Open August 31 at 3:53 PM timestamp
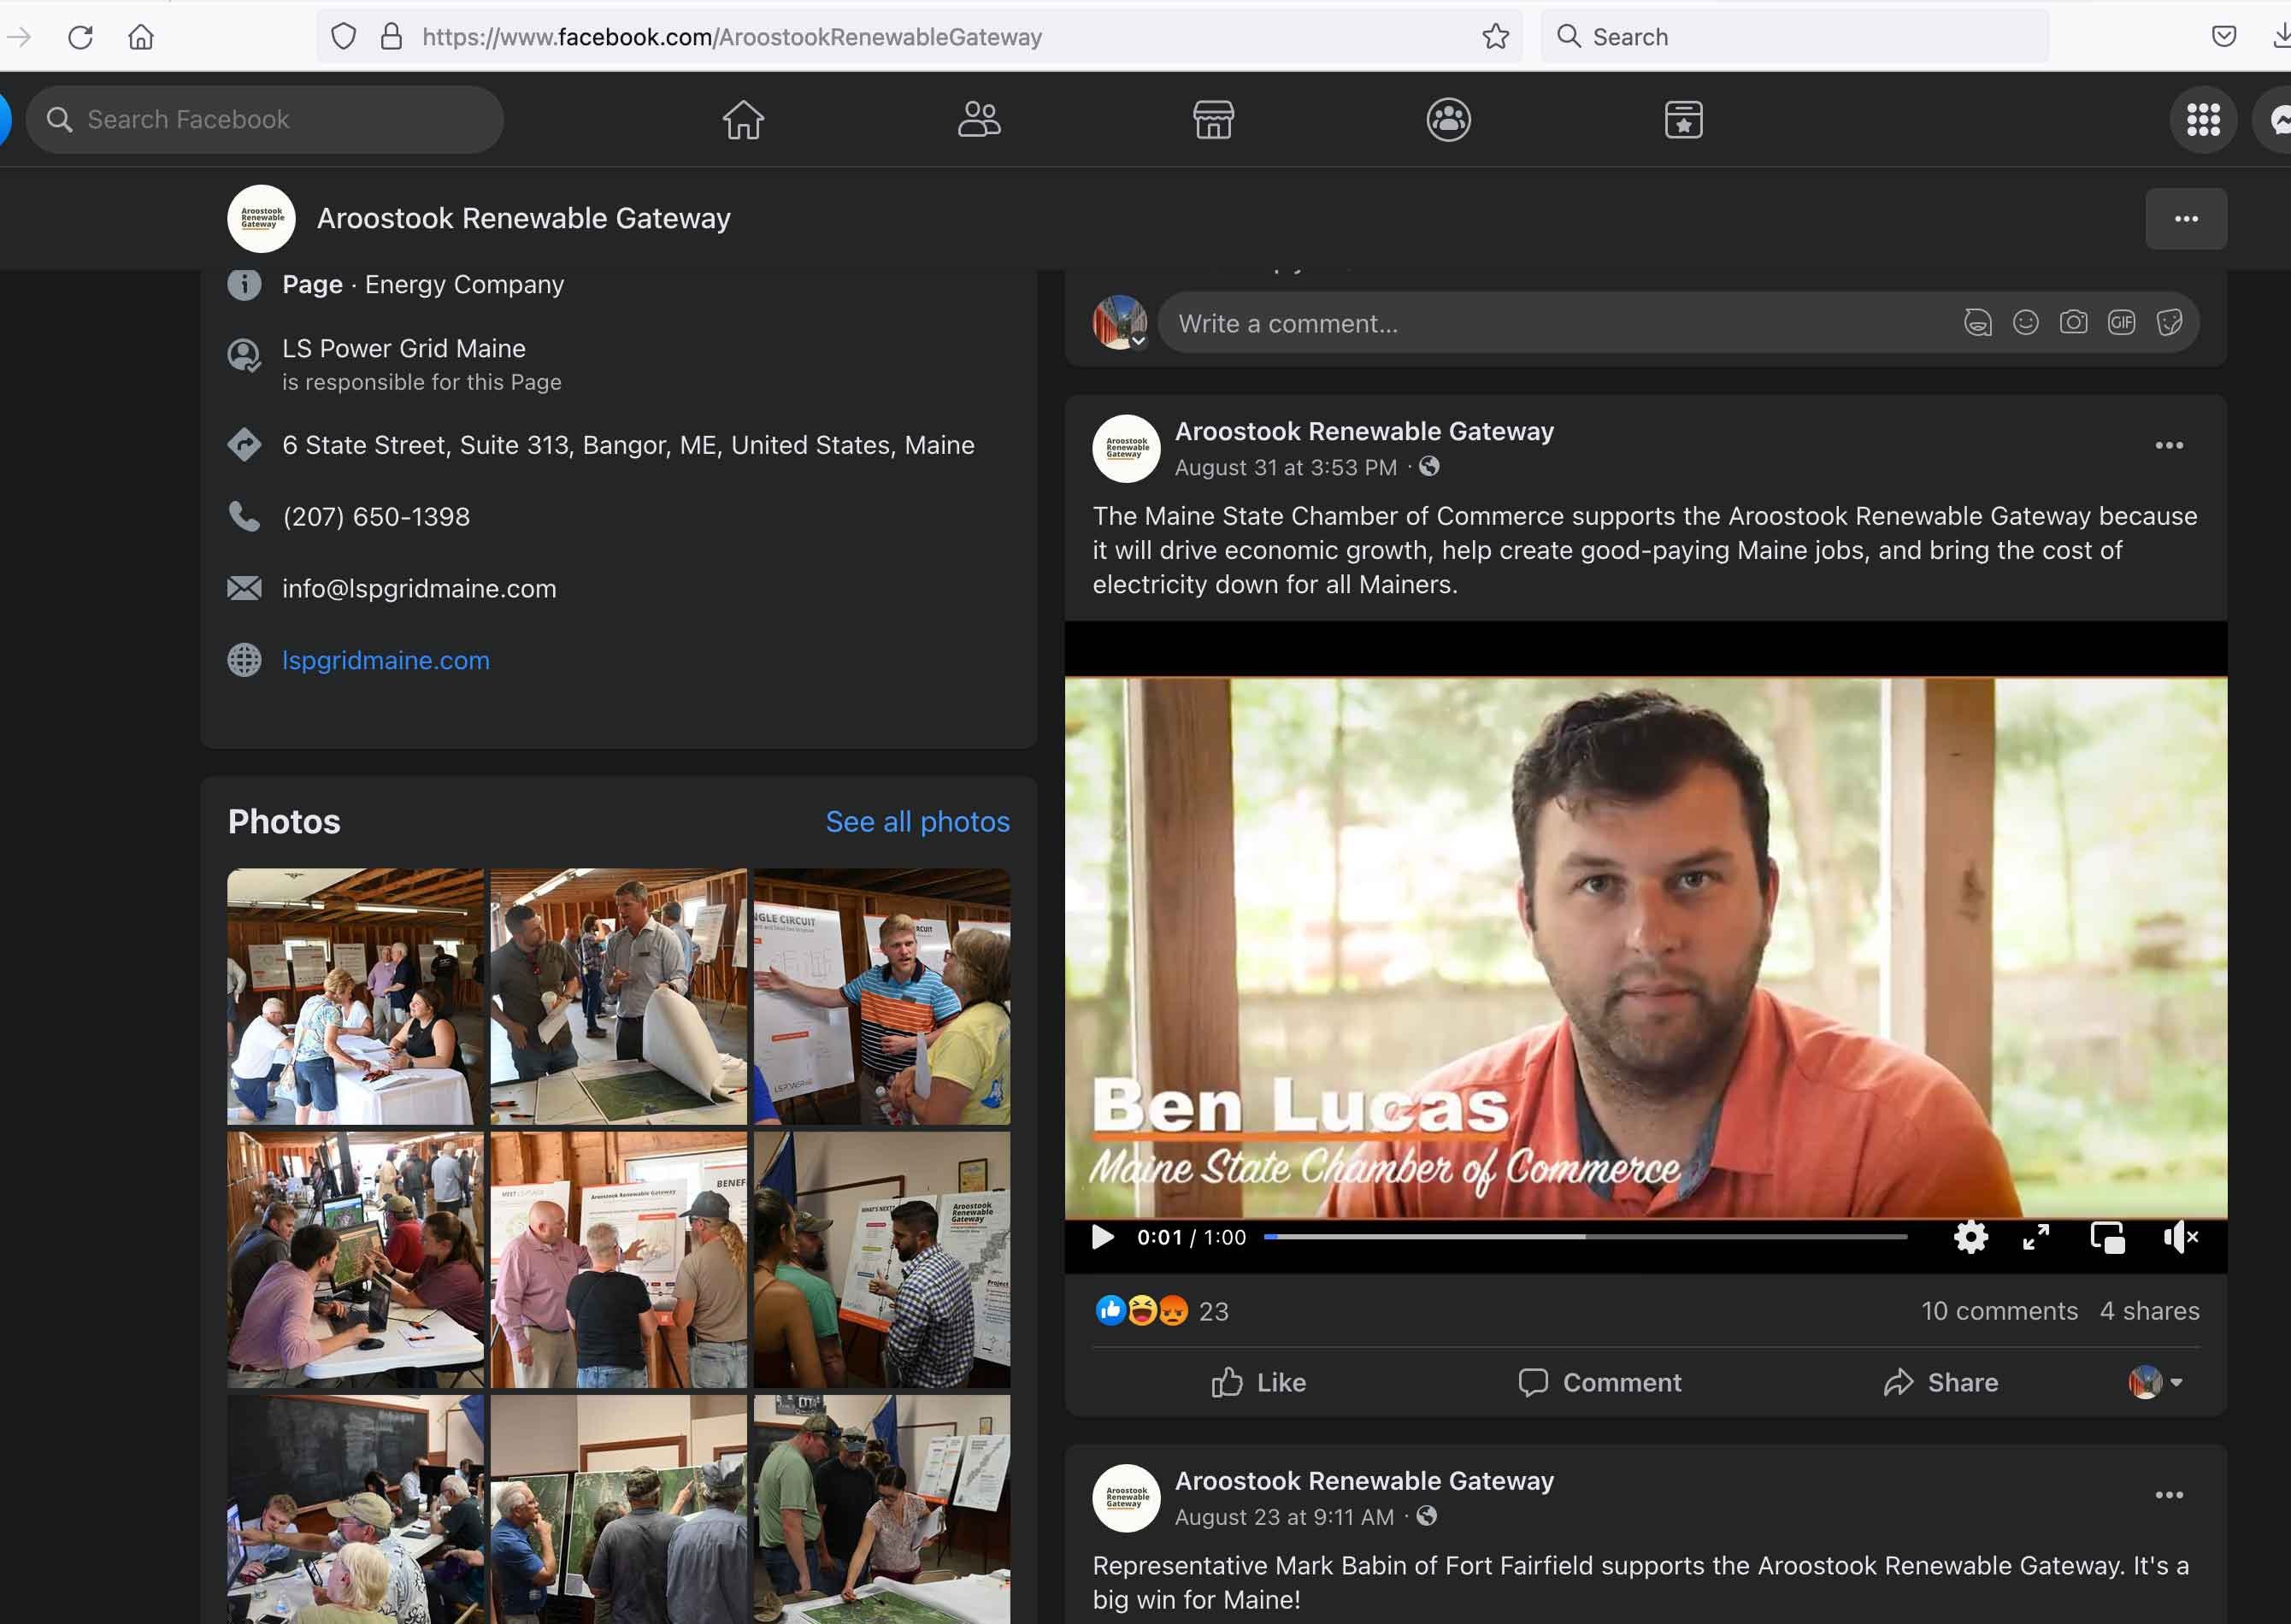This screenshot has height=1624, width=2291. click(1285, 467)
